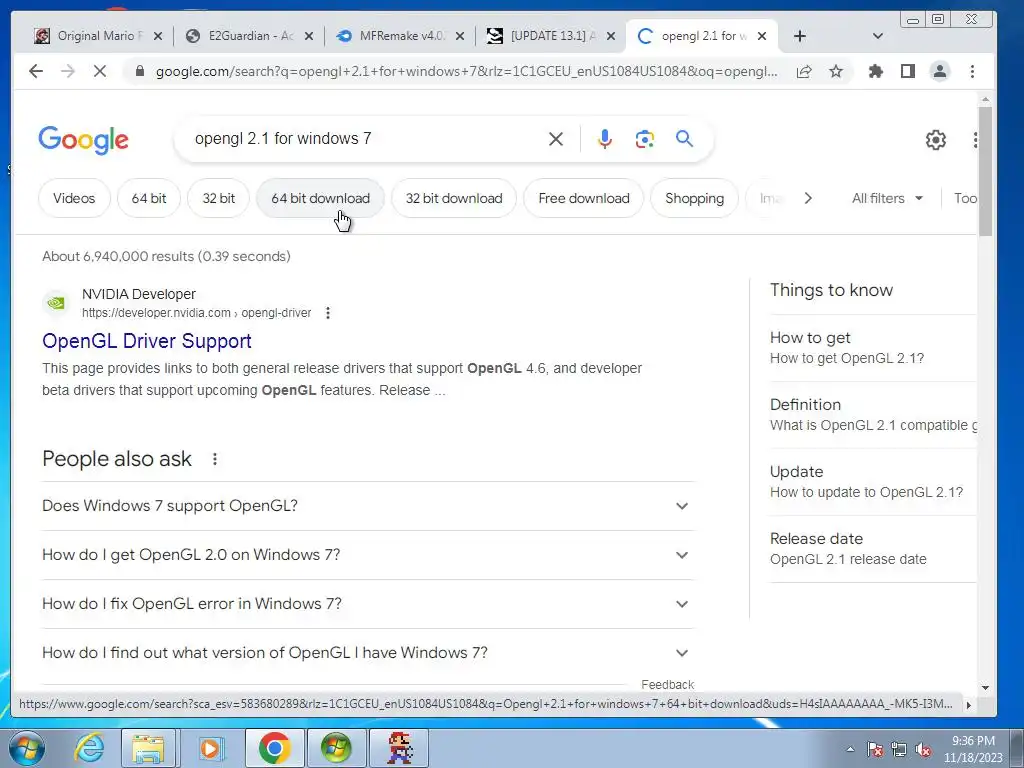Open the Chrome profile avatar
This screenshot has height=768, width=1024.
[x=940, y=71]
